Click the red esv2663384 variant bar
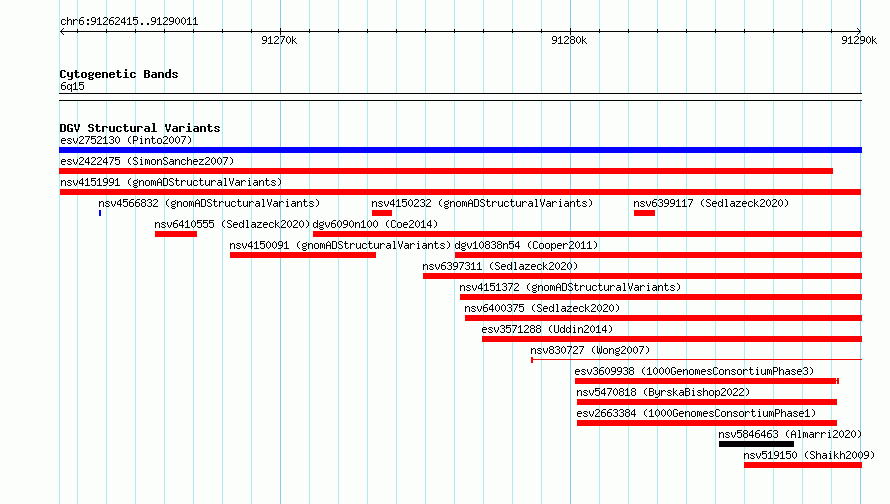Screen dimensions: 890x504 [707, 423]
